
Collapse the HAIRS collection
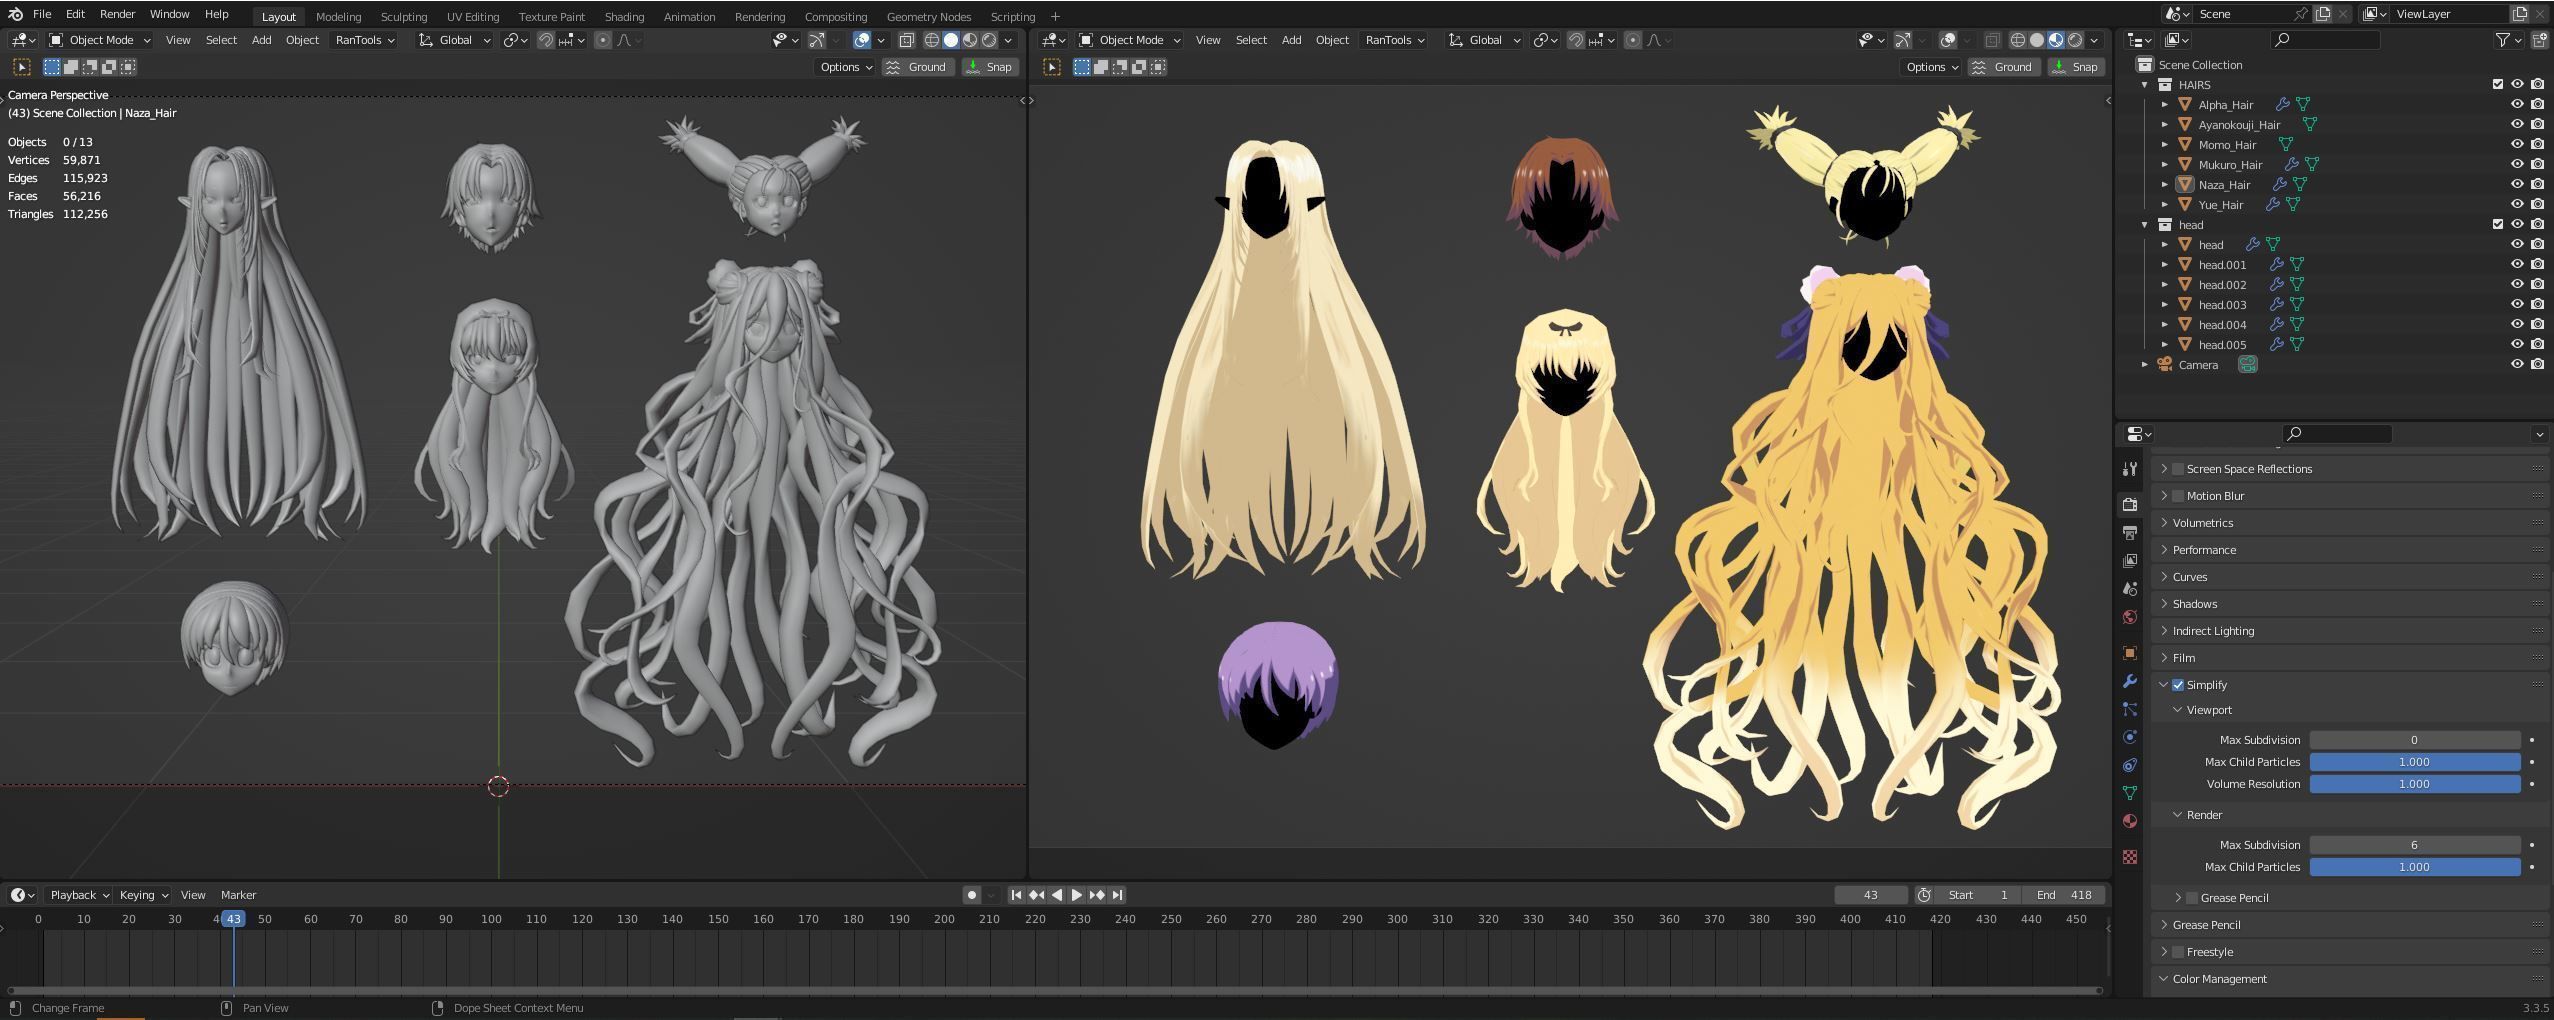point(2145,85)
